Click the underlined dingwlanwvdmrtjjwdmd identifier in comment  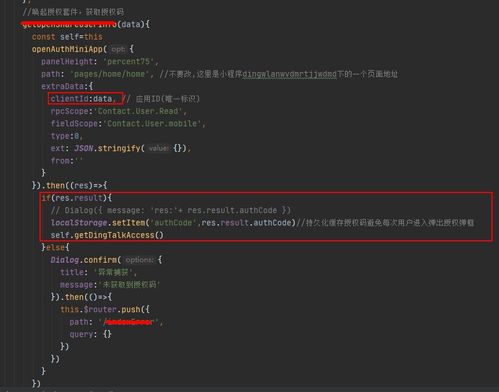(x=289, y=74)
